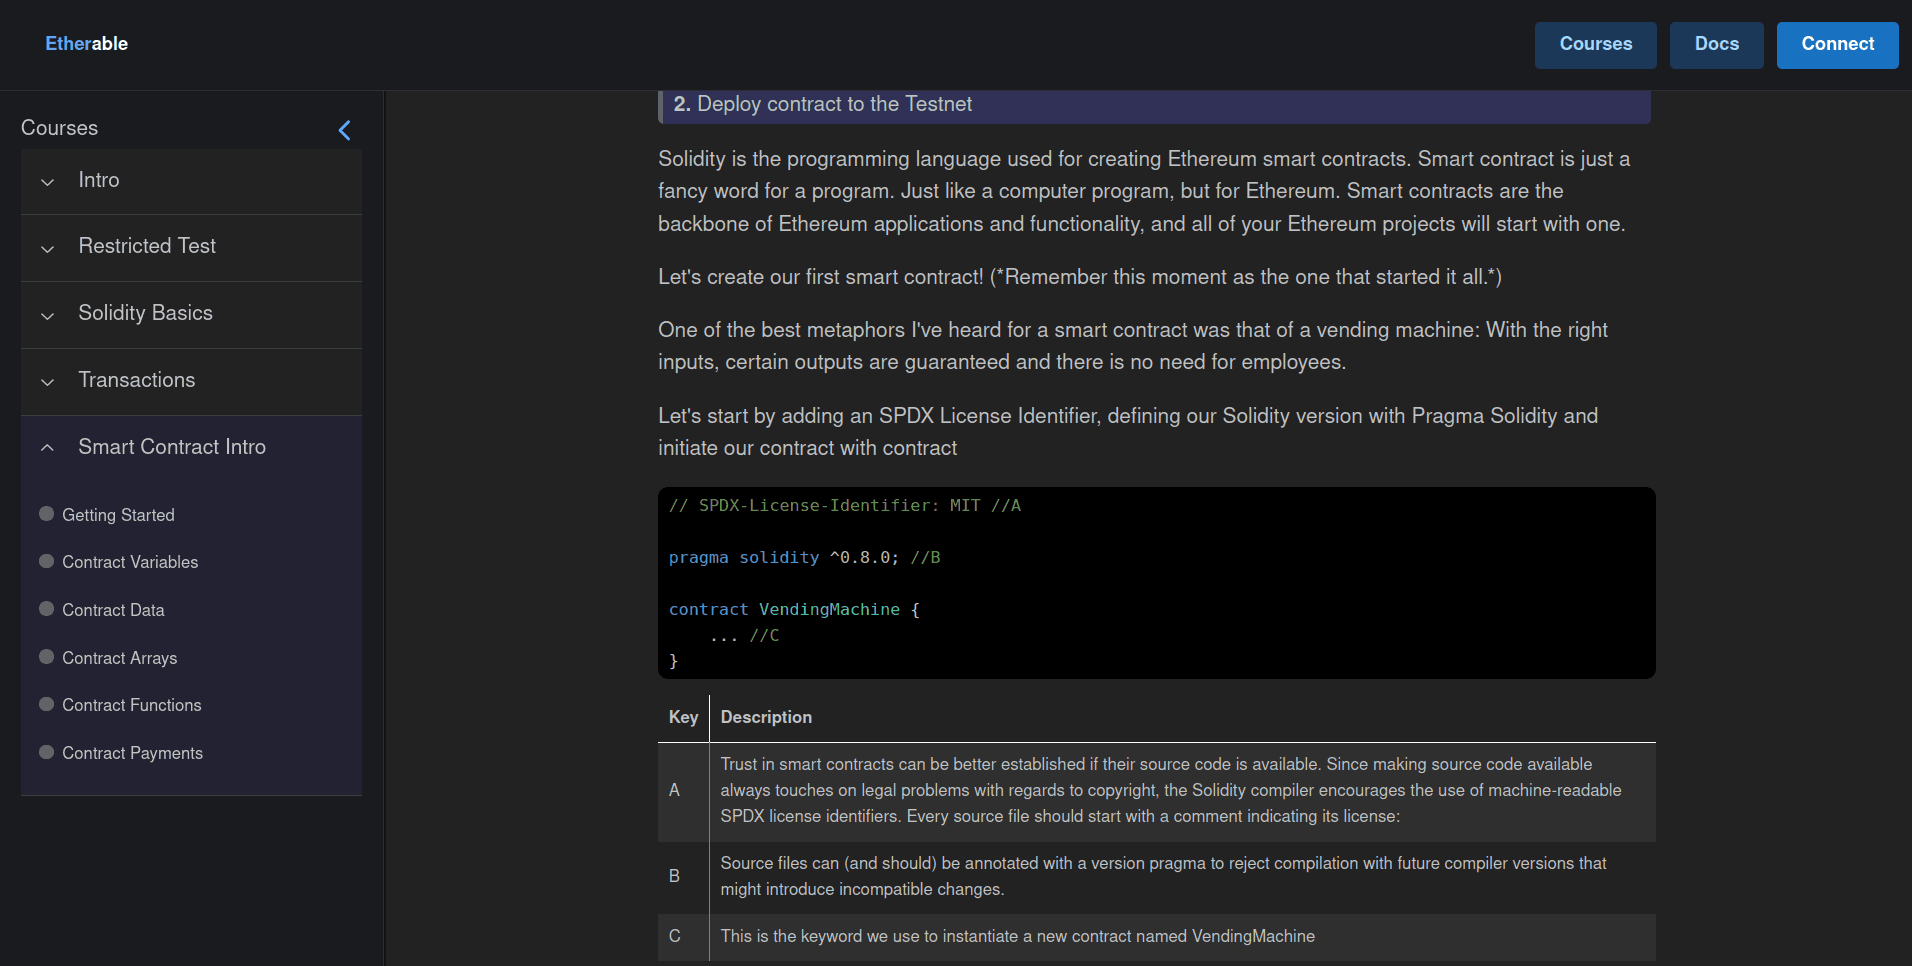
Task: Expand the Restricted Test section
Action: click(x=147, y=247)
